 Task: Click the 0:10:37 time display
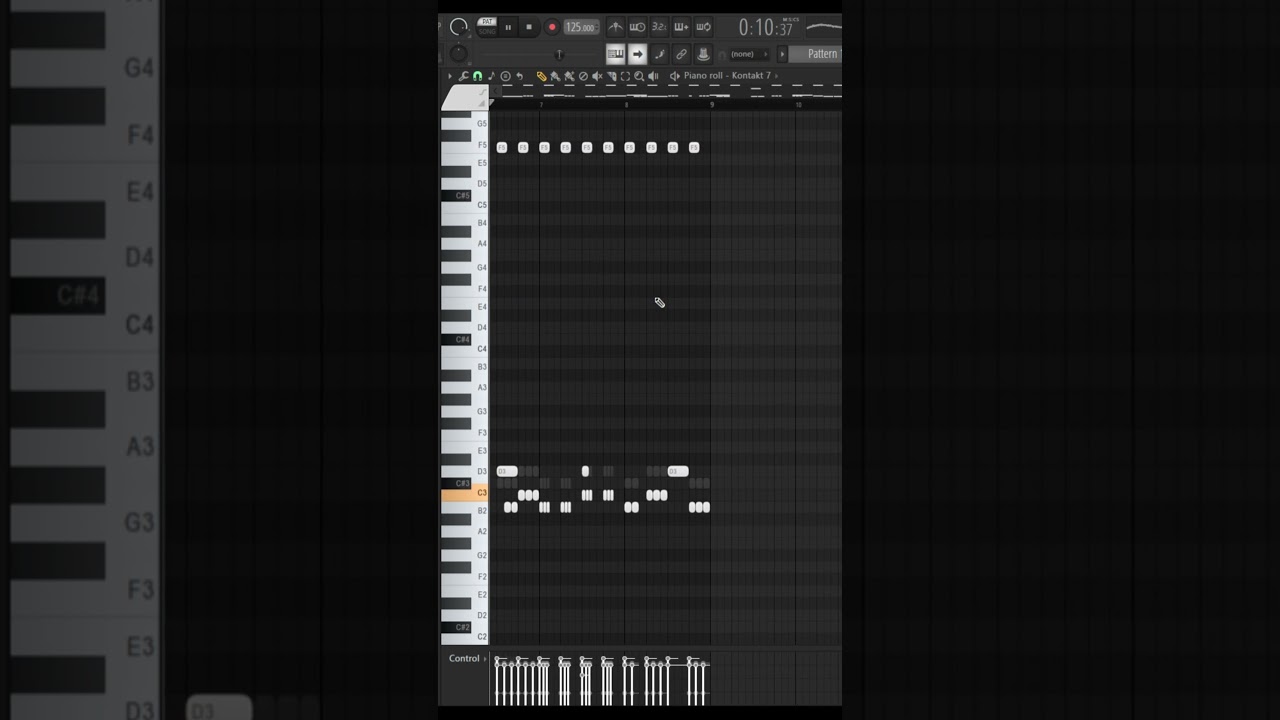766,28
